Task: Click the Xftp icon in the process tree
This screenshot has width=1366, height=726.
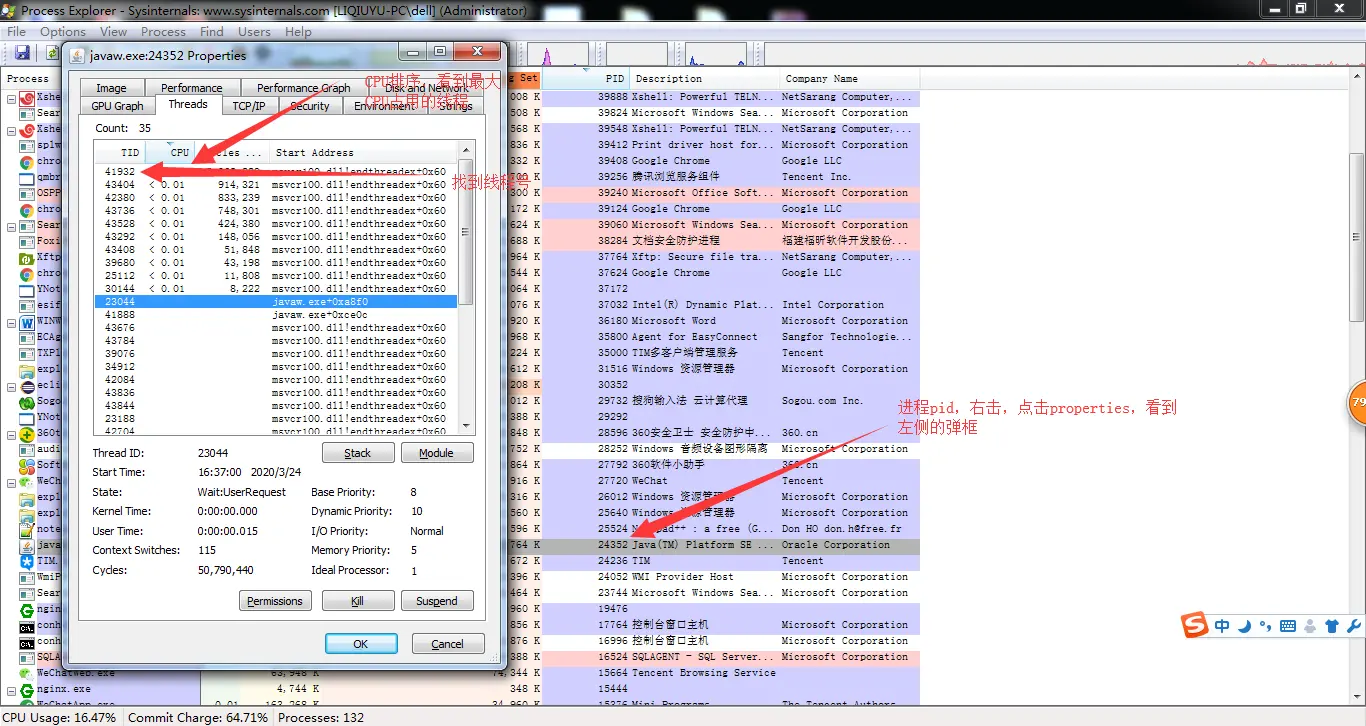Action: pos(27,257)
